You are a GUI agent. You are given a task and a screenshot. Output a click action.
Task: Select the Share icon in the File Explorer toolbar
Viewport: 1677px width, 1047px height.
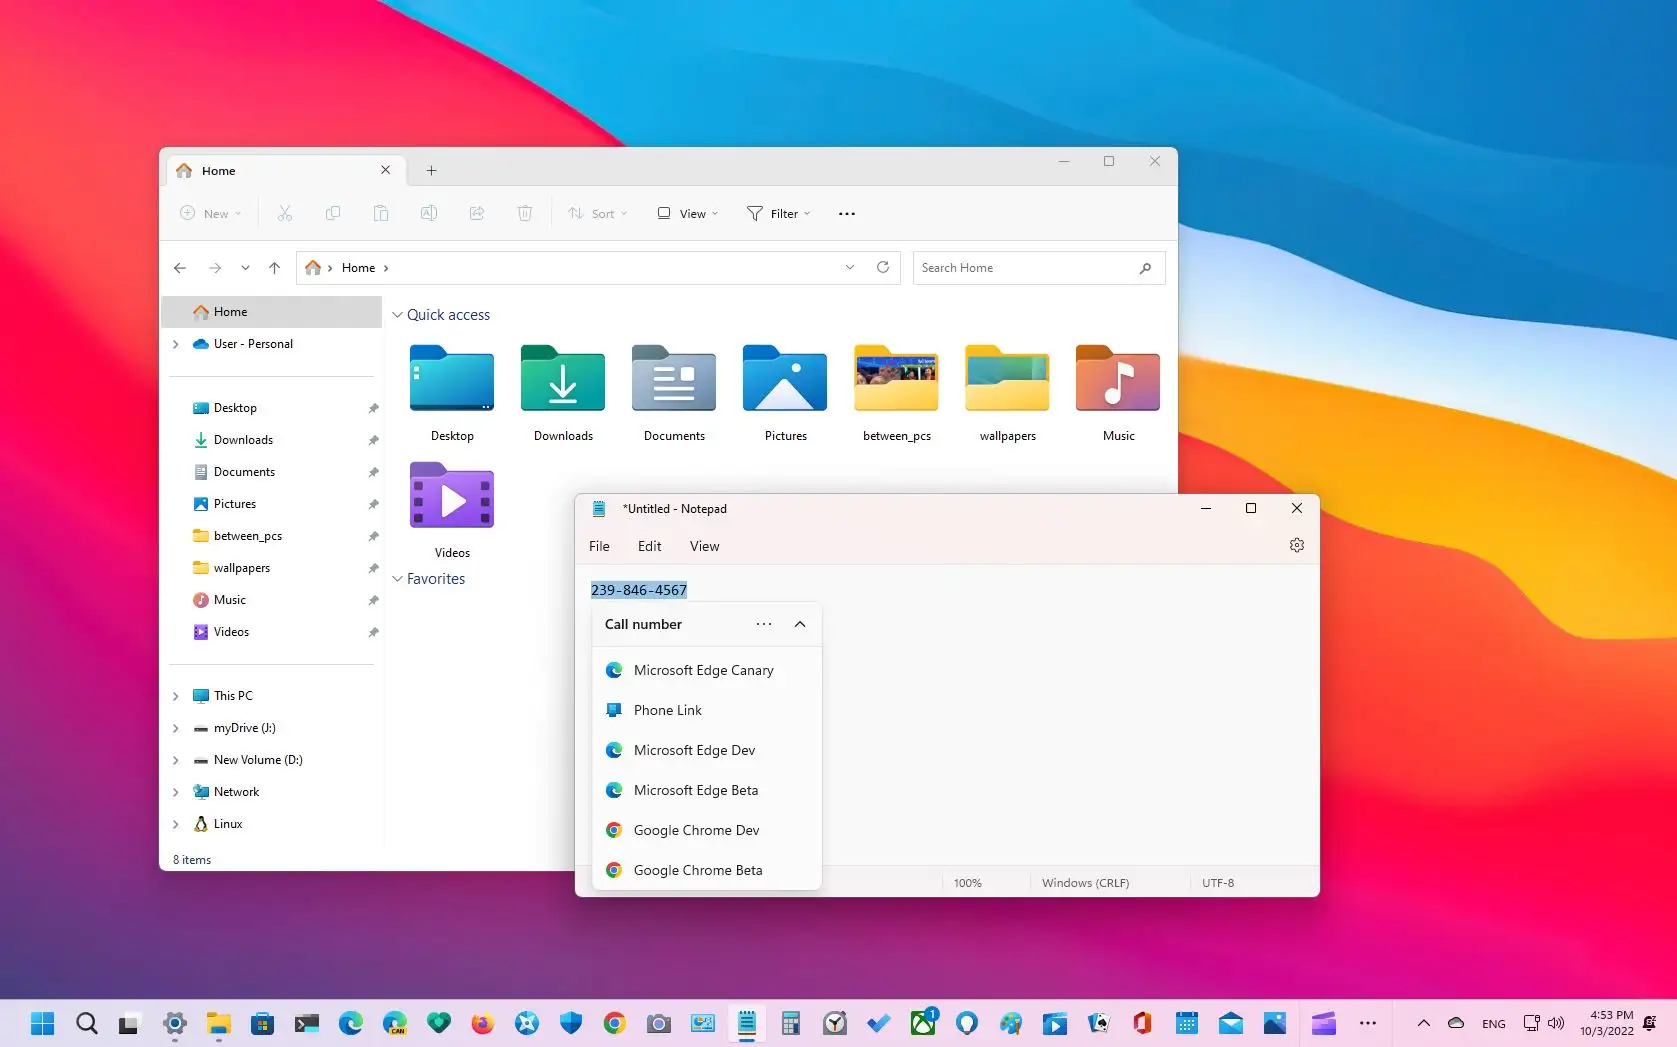pos(477,213)
